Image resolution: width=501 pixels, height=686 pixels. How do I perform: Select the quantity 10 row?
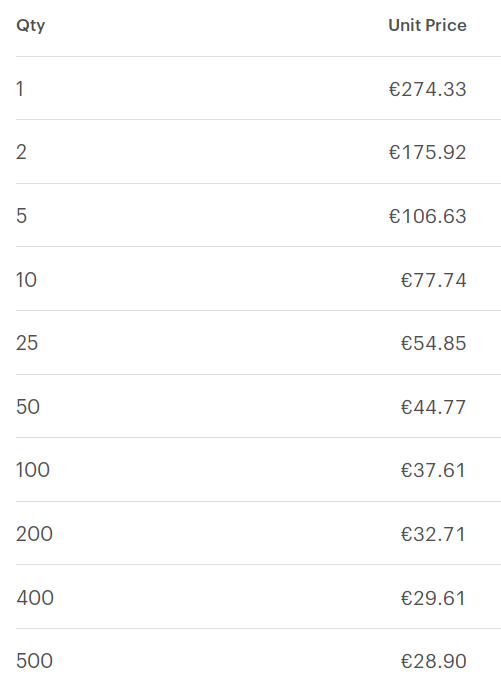tap(259, 279)
